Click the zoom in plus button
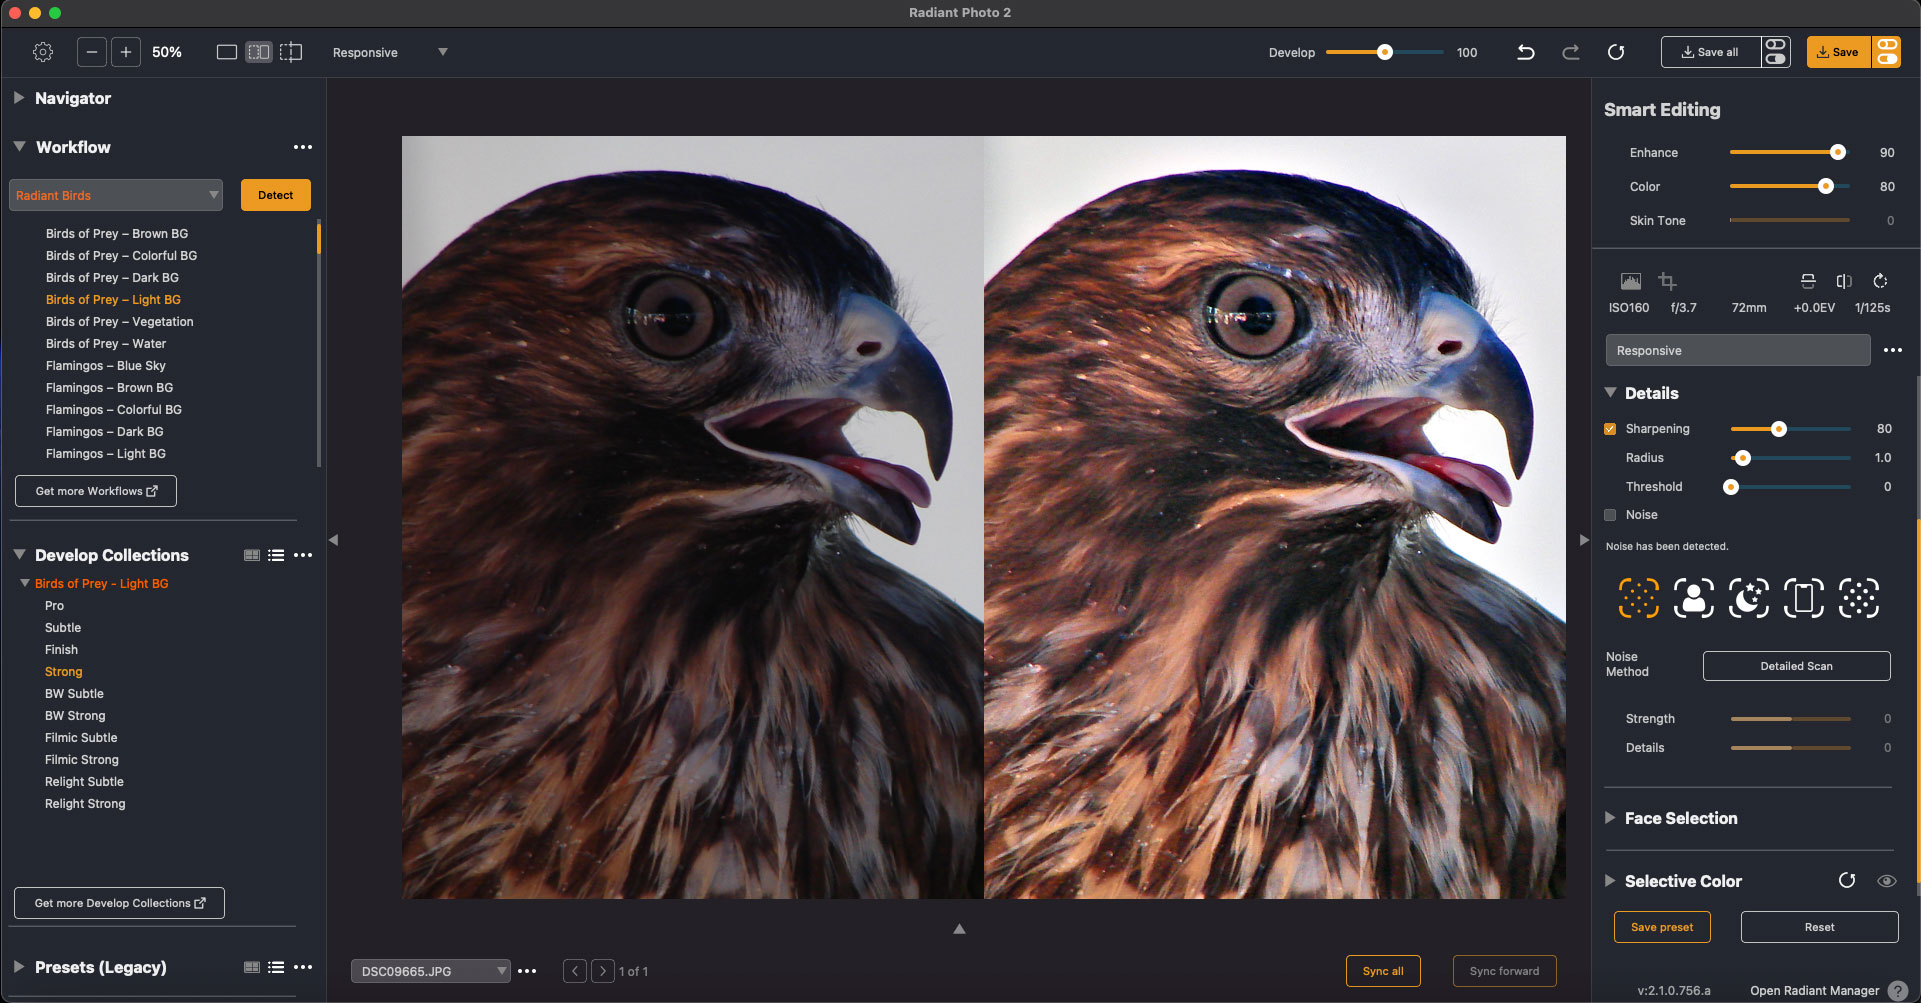 (126, 52)
